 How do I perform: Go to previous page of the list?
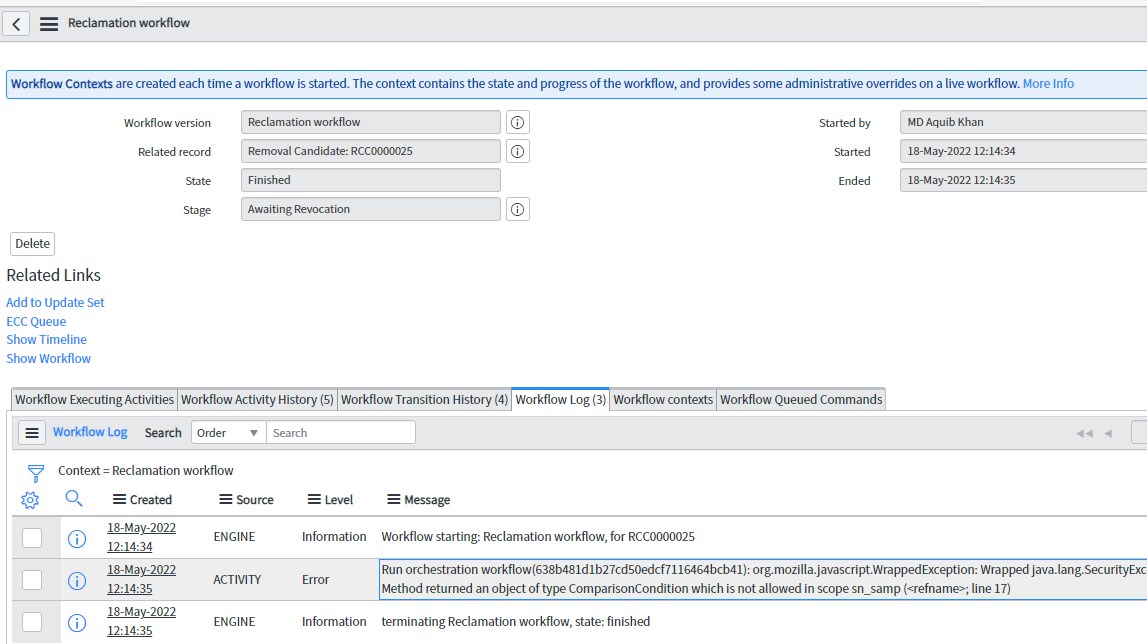click(x=1108, y=433)
